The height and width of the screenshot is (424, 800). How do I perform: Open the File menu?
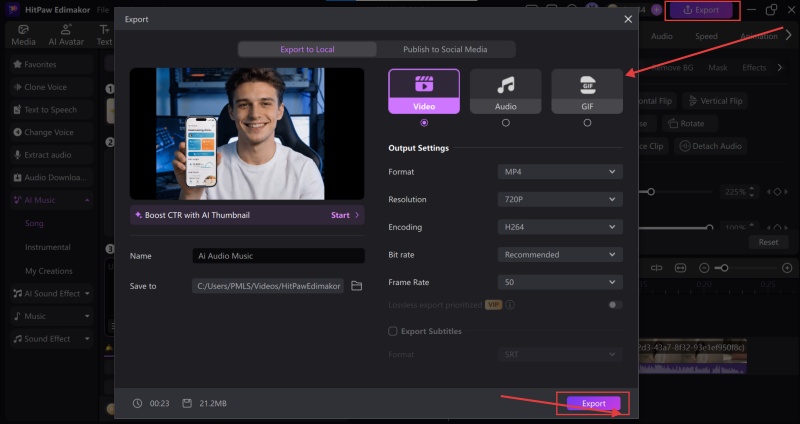tap(103, 10)
